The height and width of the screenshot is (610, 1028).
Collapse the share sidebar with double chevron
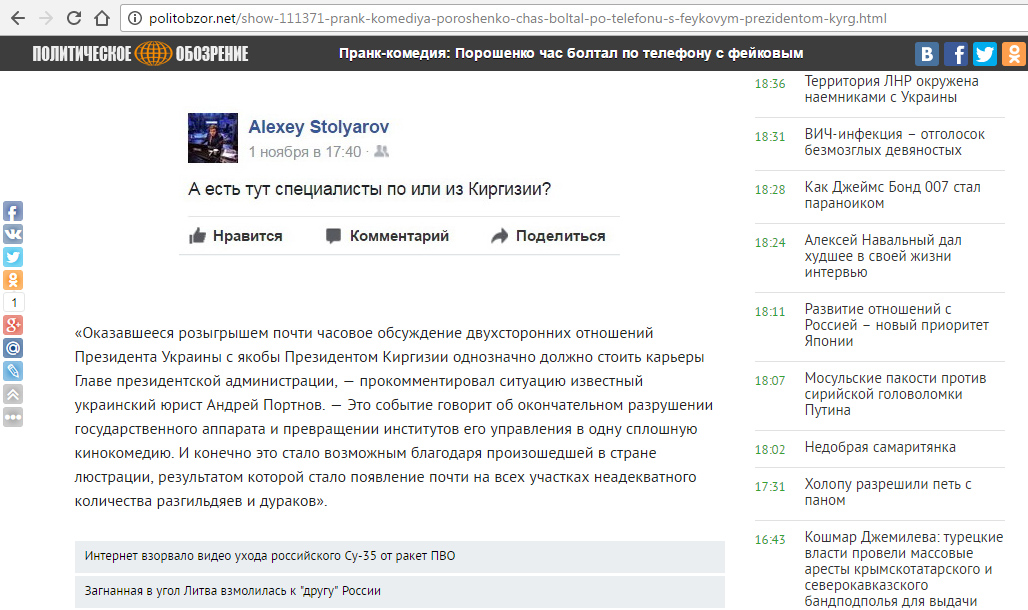pyautogui.click(x=13, y=394)
